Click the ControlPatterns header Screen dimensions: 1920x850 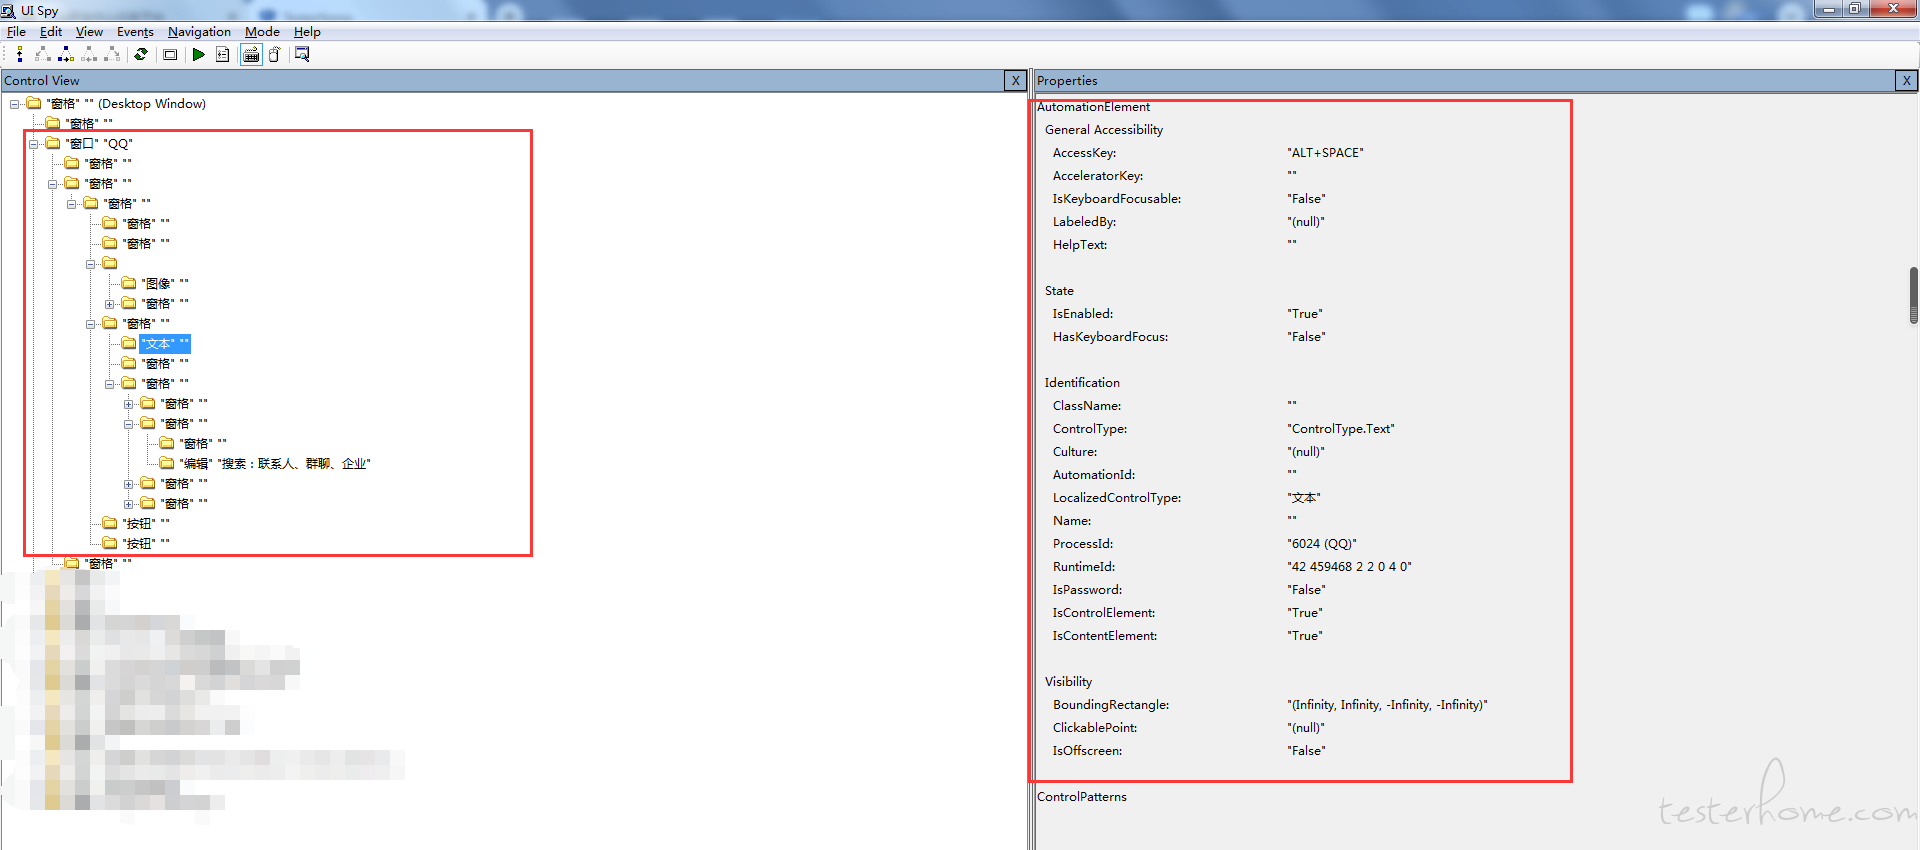tap(1082, 797)
